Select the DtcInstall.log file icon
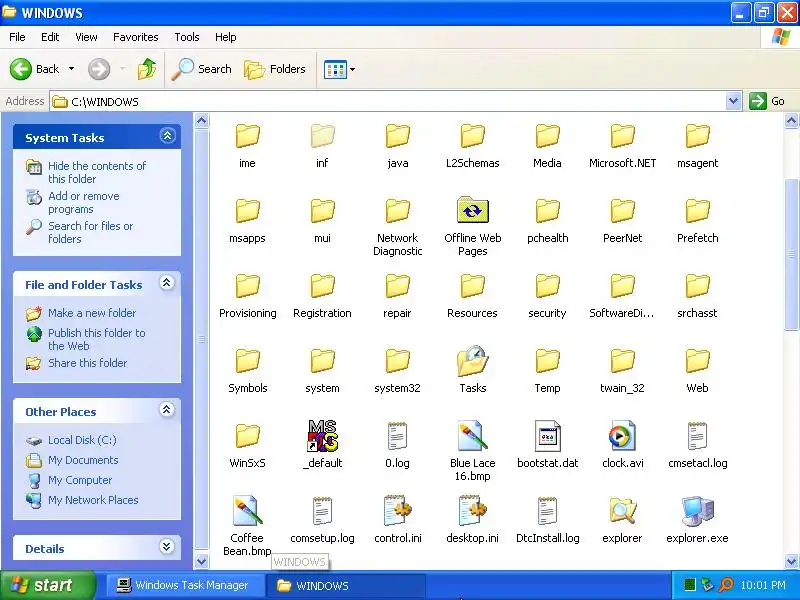800x600 pixels. click(x=547, y=511)
